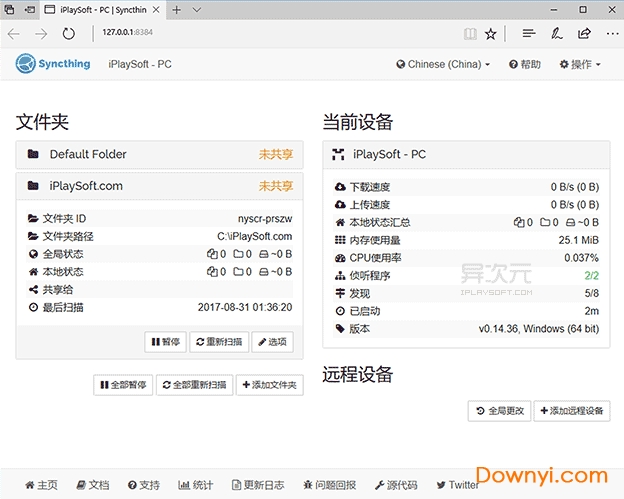Image resolution: width=624 pixels, height=499 pixels.
Task: Collapse the iPlaySoft - PC device panel
Action: click(466, 155)
